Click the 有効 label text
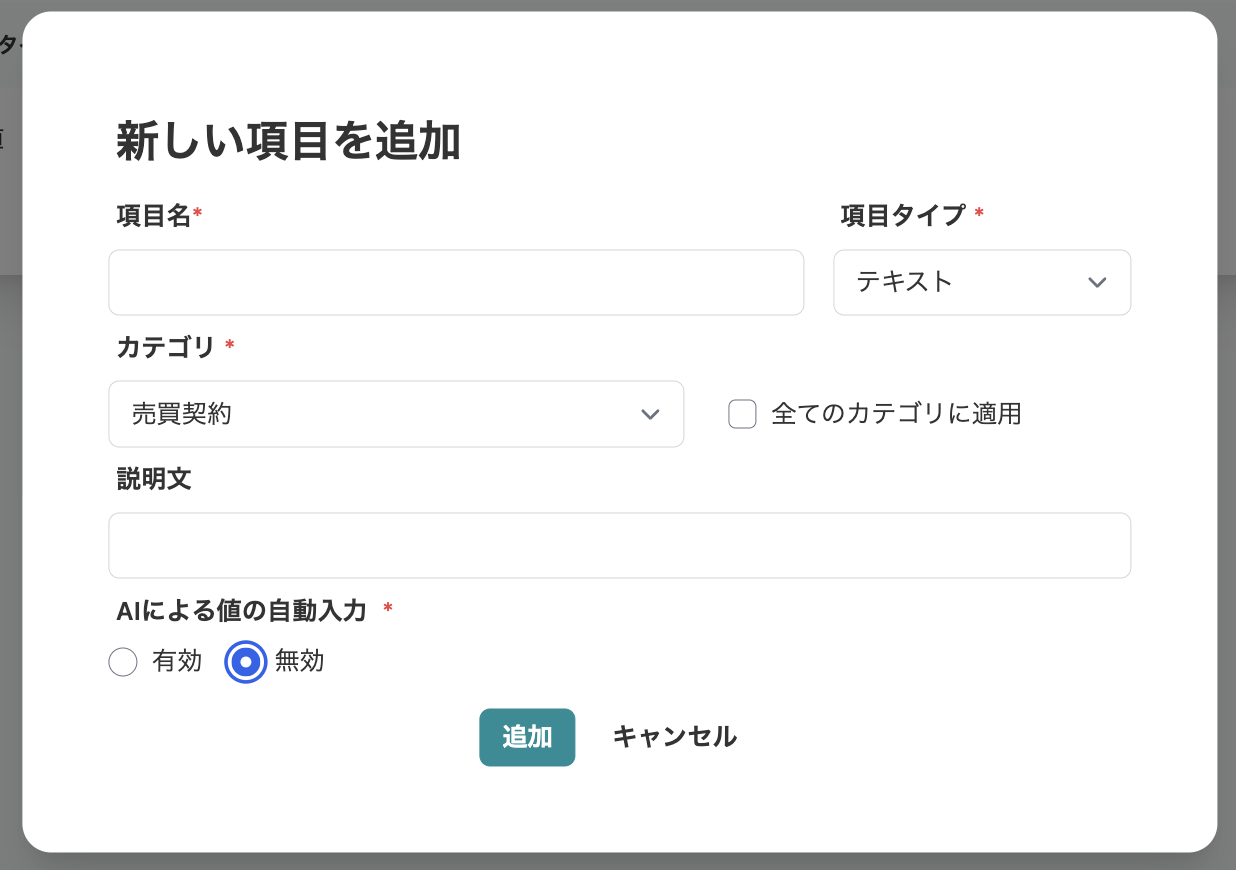1236x870 pixels. (x=177, y=661)
